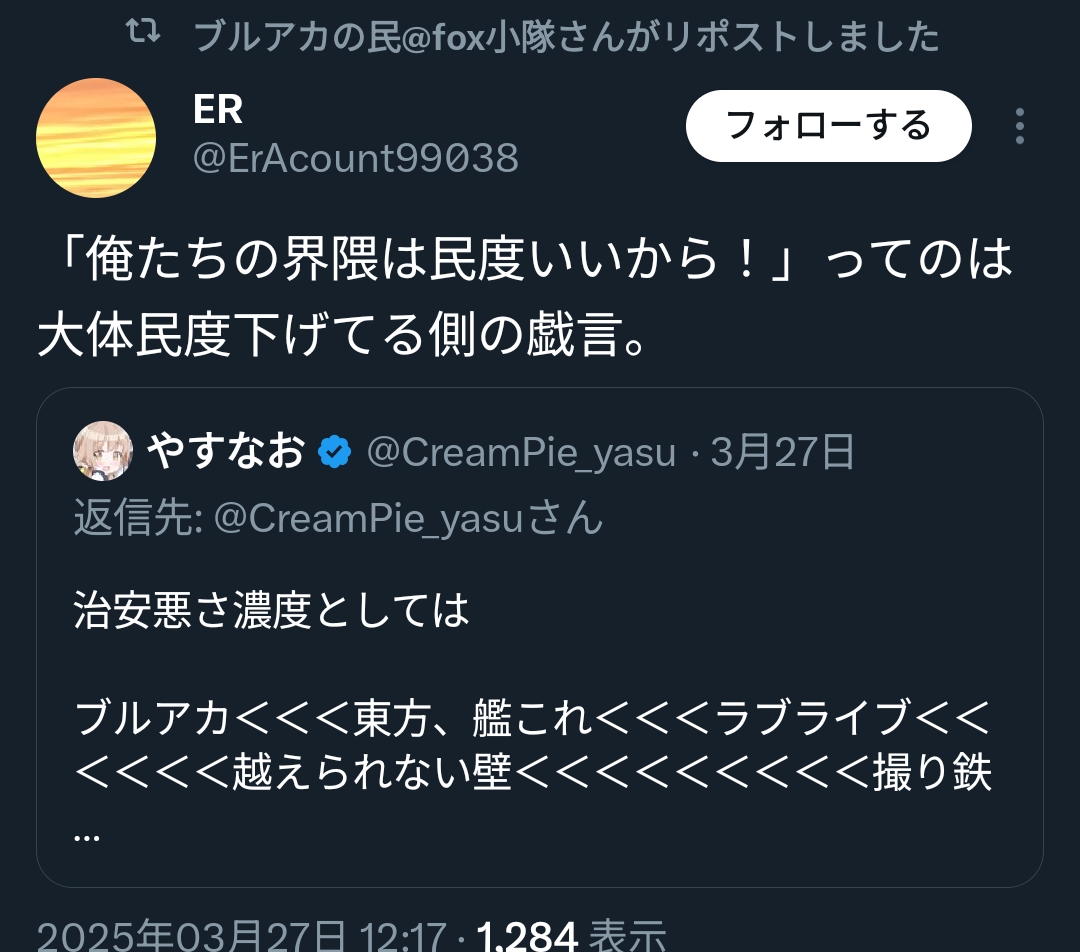The image size is (1080, 952).
Task: Open the 1,284 表示 view count
Action: (x=571, y=937)
